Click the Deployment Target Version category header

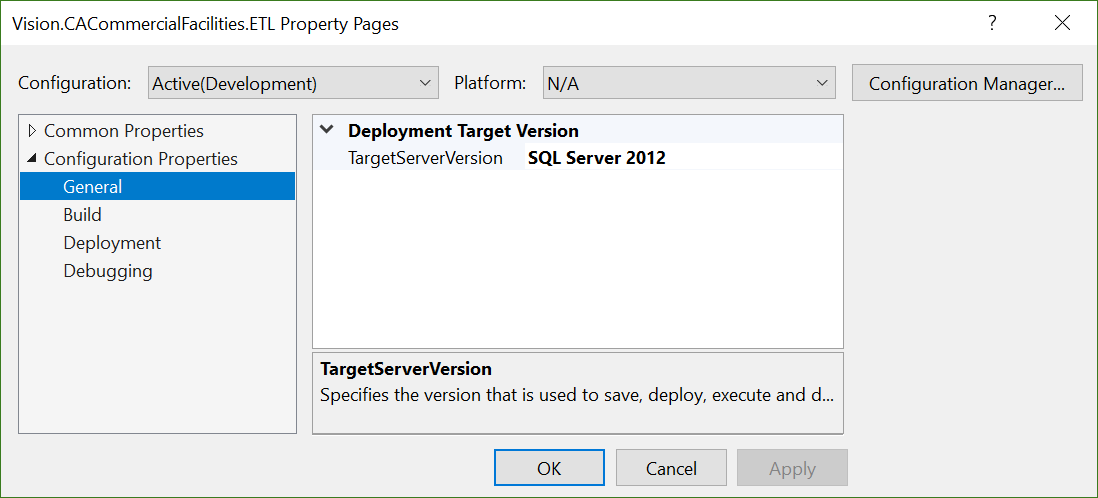coord(463,131)
